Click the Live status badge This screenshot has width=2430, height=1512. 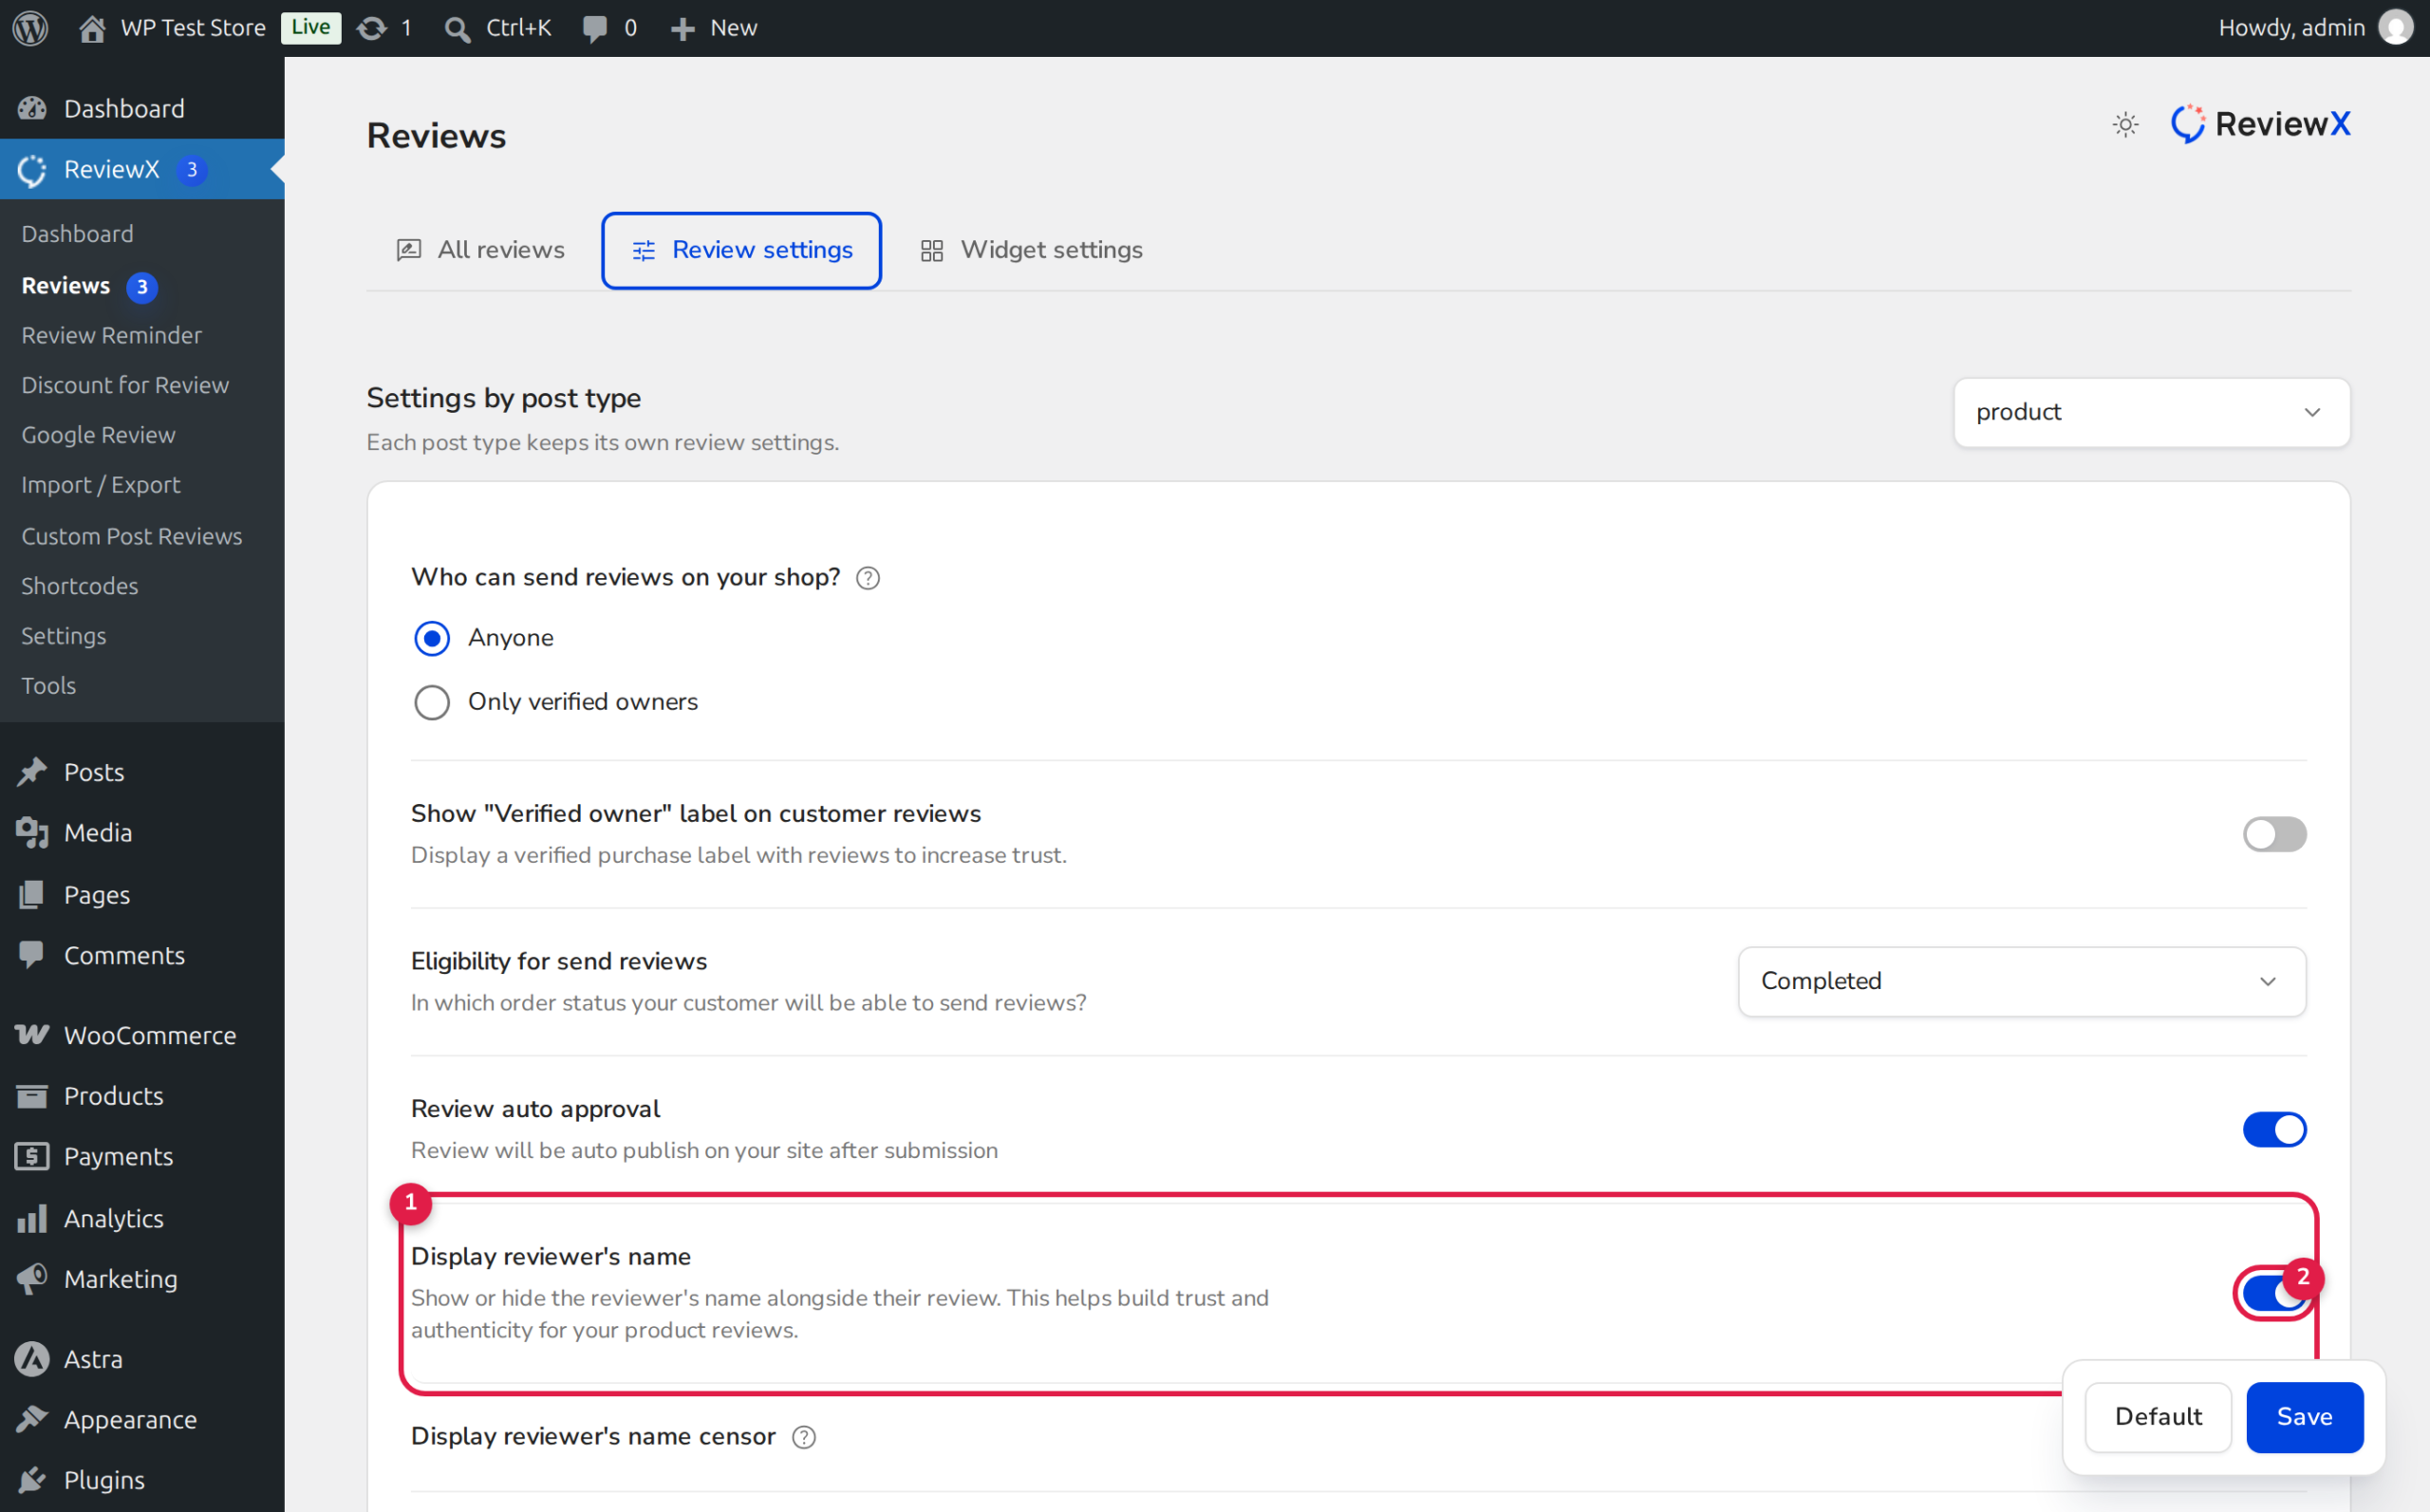tap(310, 27)
